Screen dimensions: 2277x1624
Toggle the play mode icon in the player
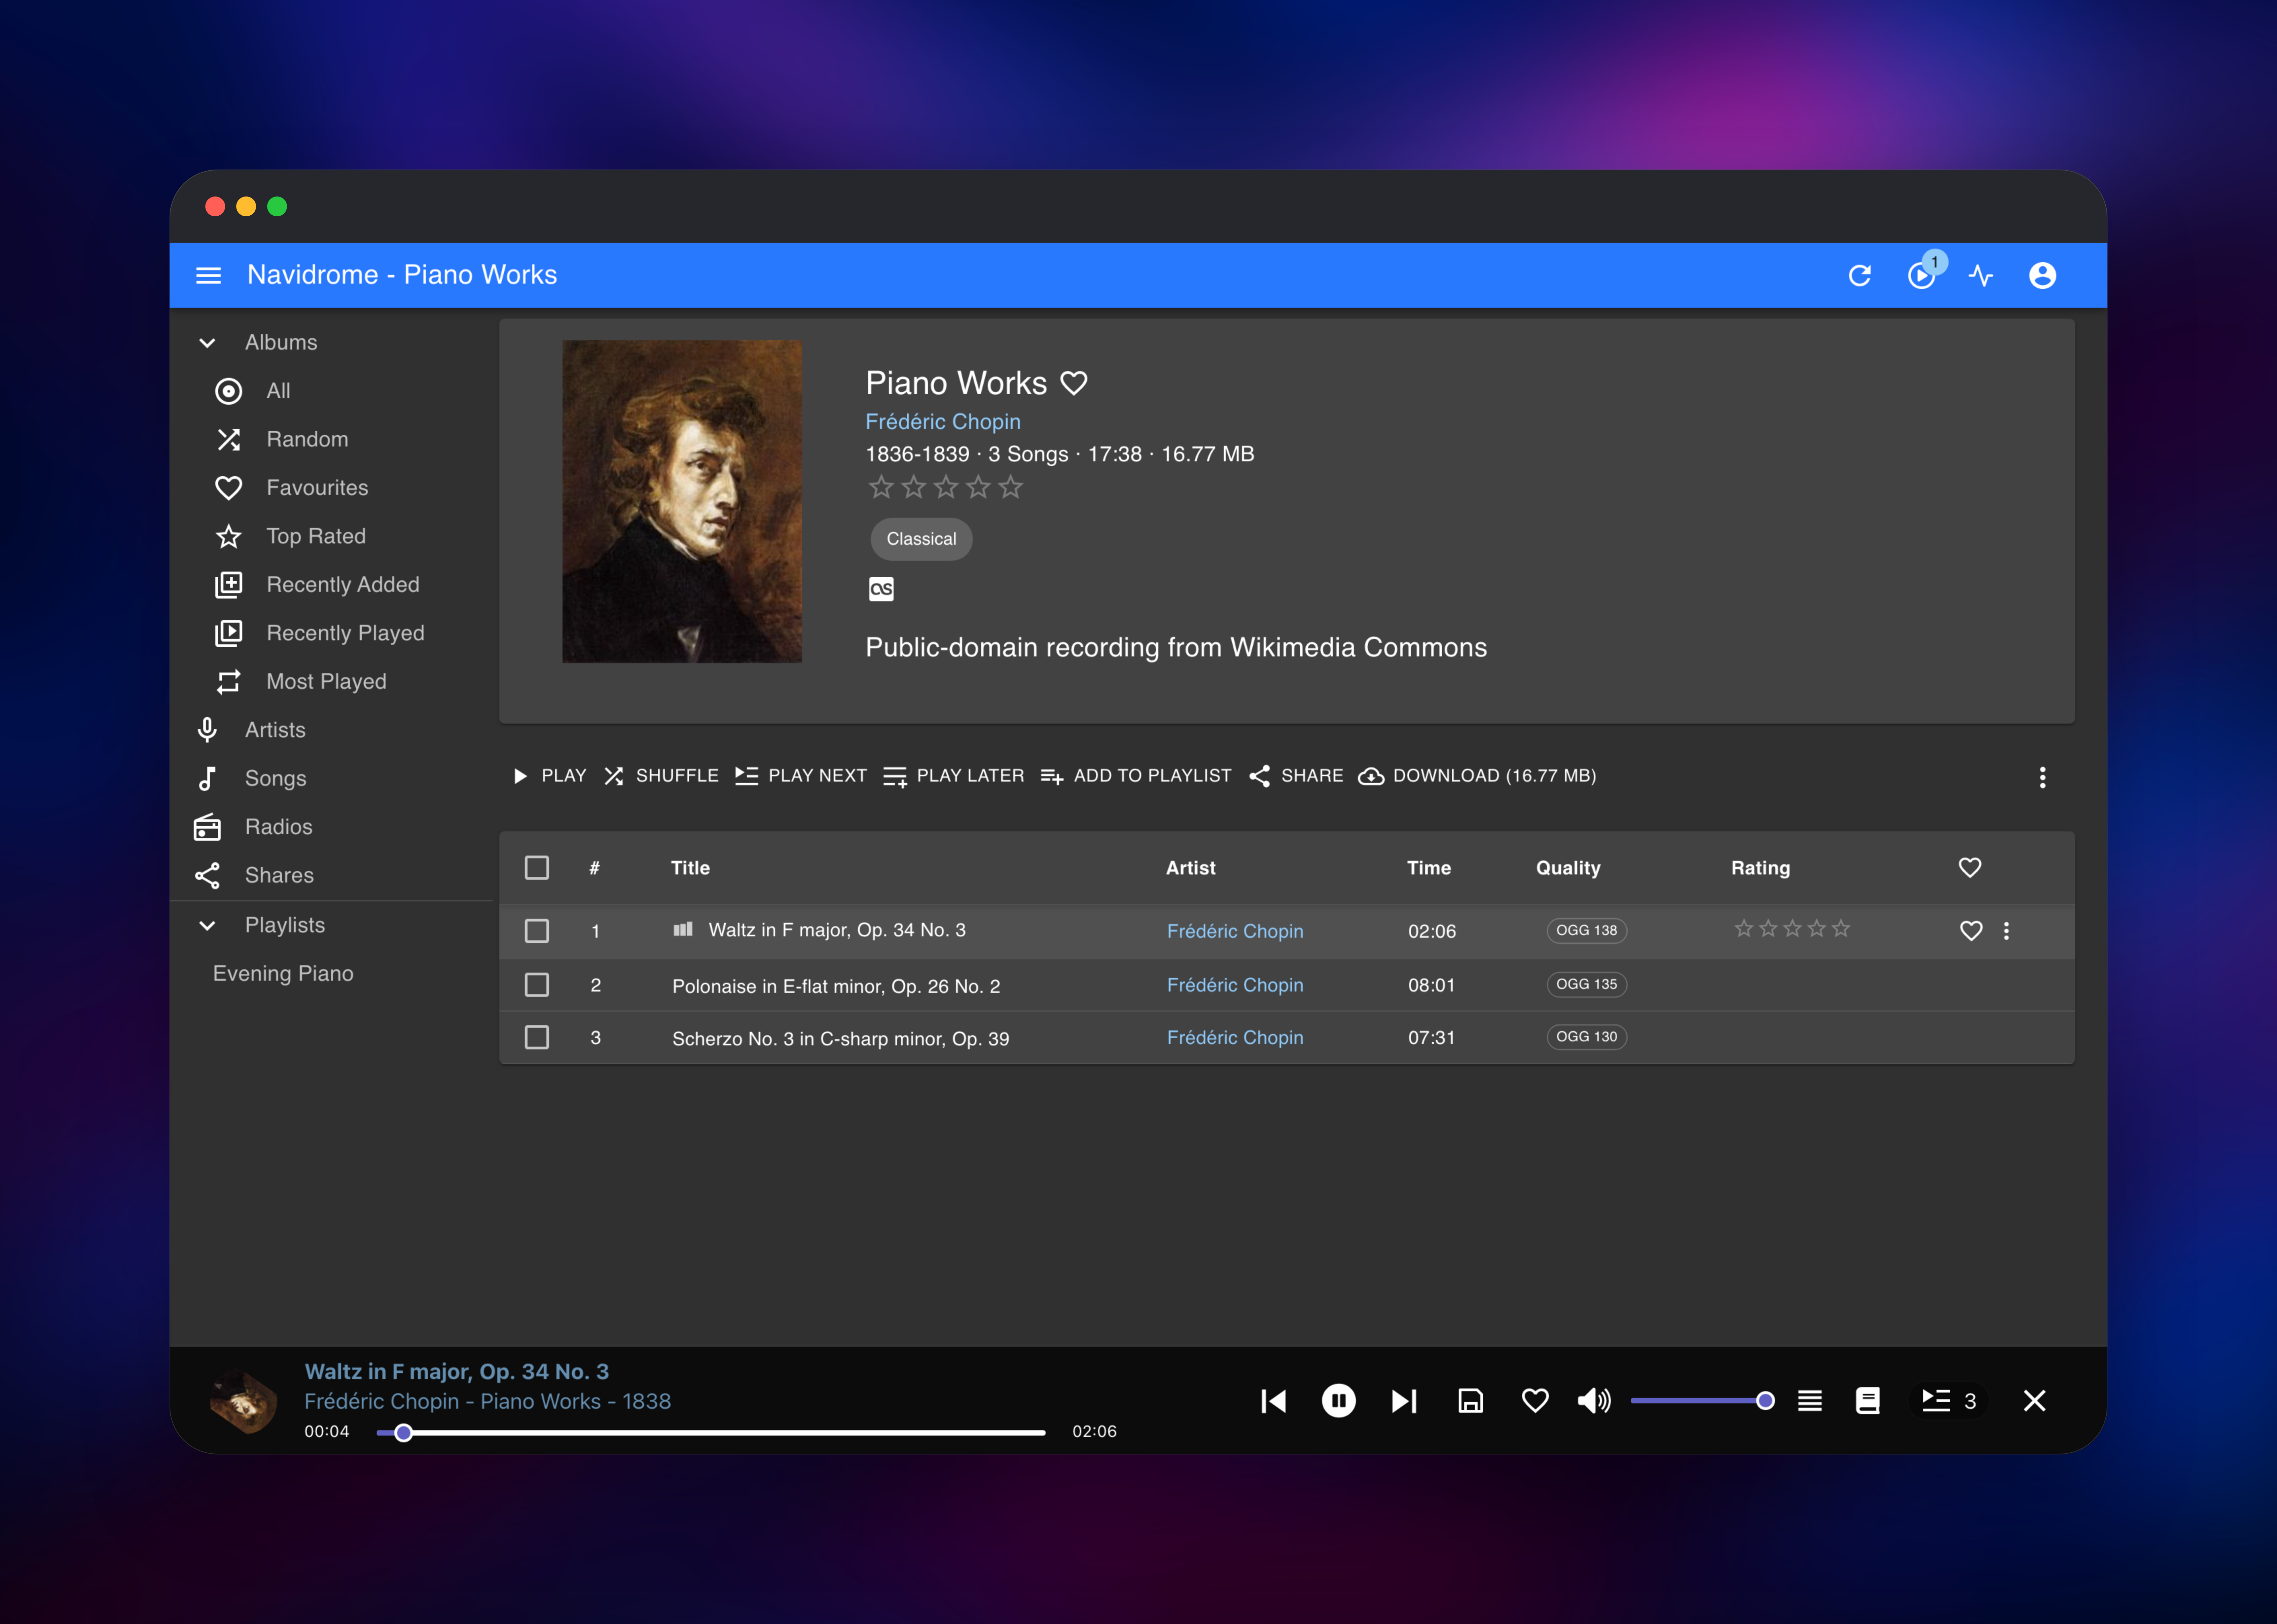point(1810,1401)
